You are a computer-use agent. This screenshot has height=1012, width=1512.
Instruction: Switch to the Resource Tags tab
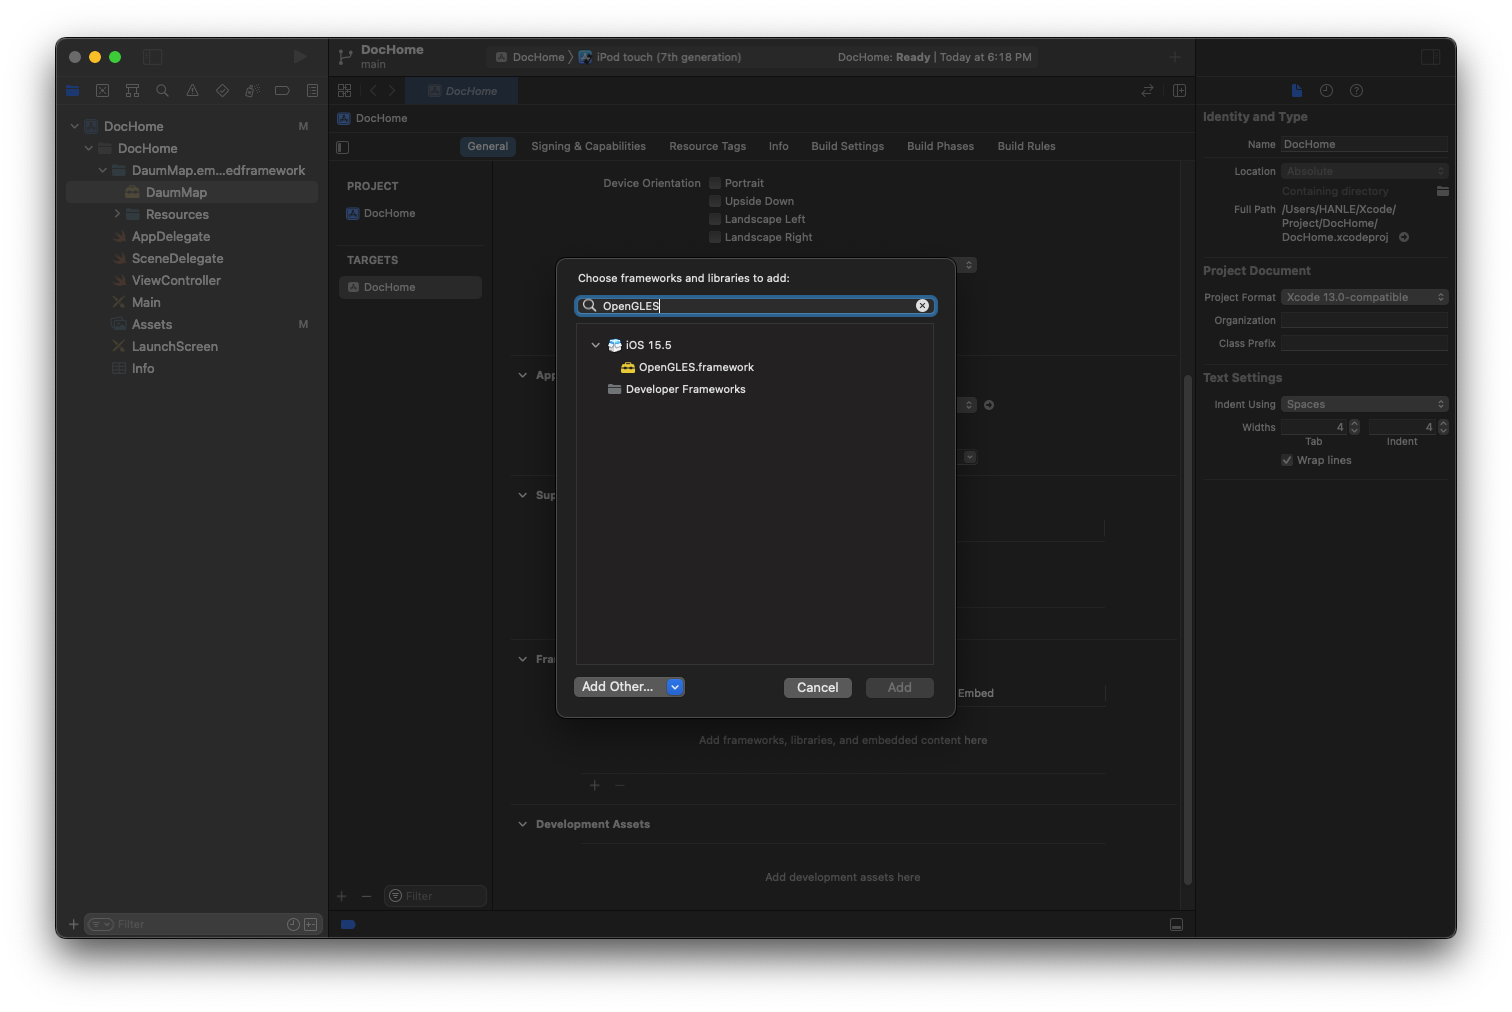click(708, 146)
